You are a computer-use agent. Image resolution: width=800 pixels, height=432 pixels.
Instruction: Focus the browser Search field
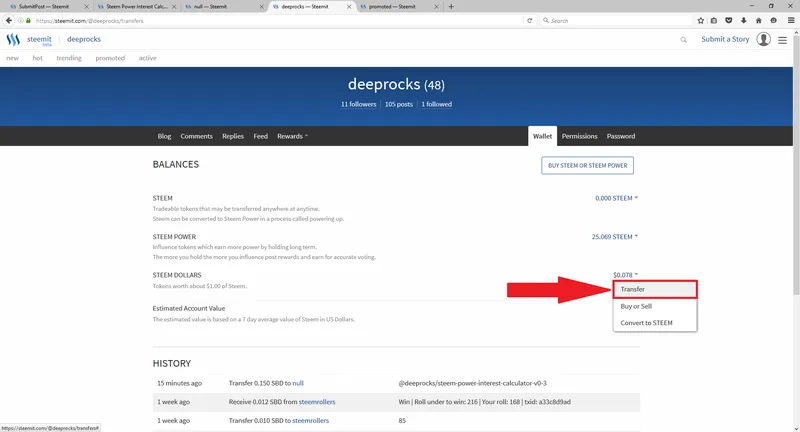coord(615,20)
